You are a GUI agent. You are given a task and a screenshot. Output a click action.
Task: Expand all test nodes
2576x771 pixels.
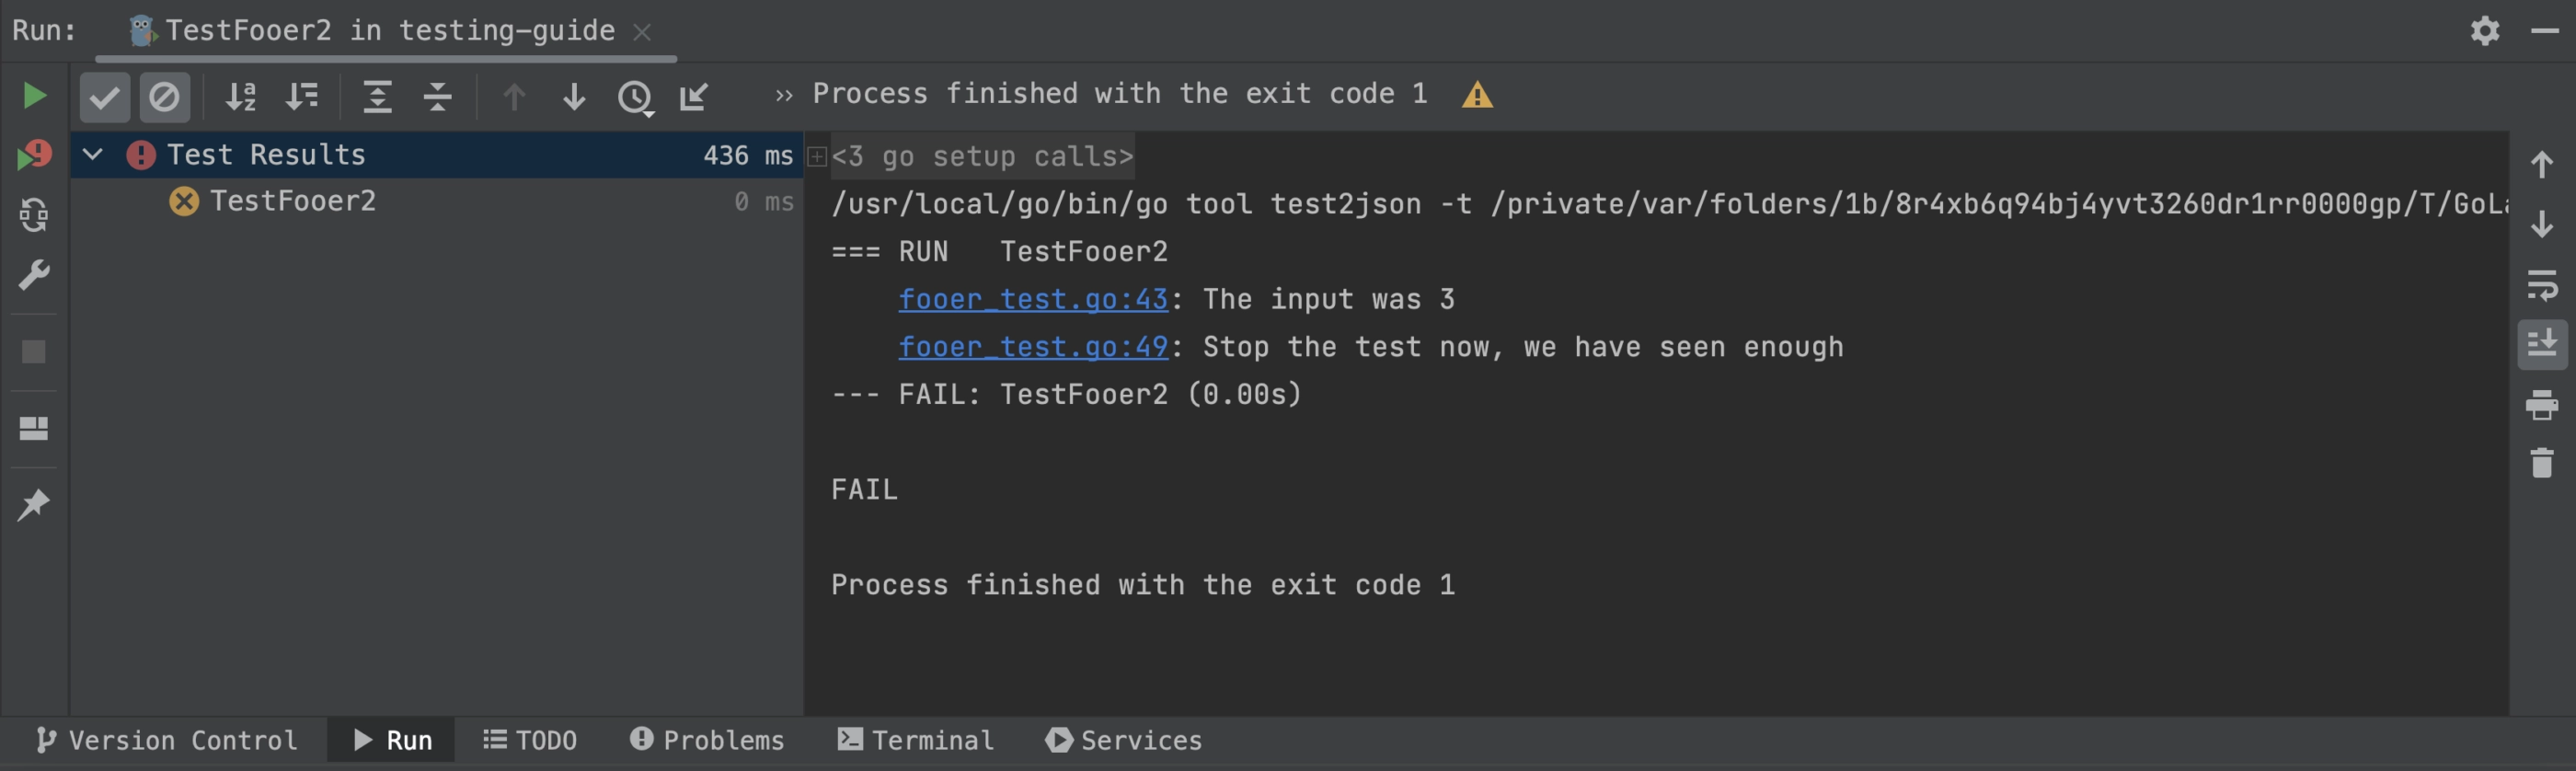point(377,97)
